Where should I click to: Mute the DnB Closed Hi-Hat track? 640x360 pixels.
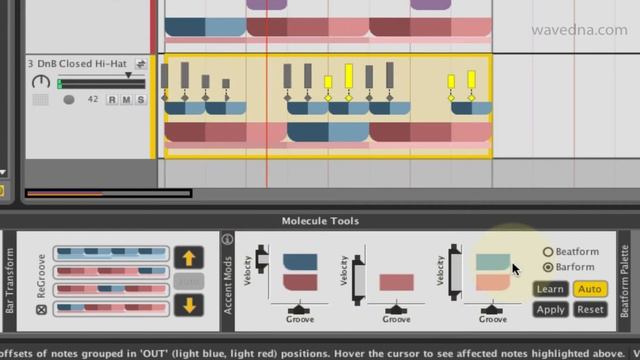[x=127, y=100]
